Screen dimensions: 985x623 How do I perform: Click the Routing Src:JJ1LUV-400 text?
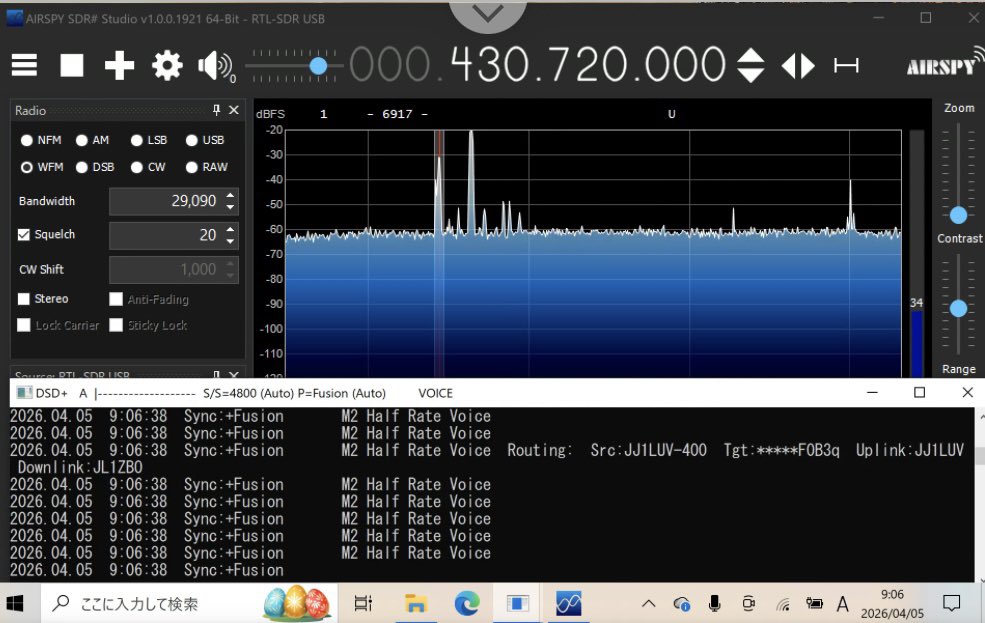(607, 450)
